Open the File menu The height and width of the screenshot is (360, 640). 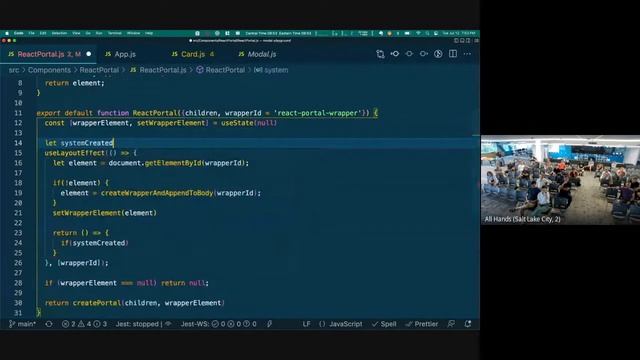coord(31,33)
